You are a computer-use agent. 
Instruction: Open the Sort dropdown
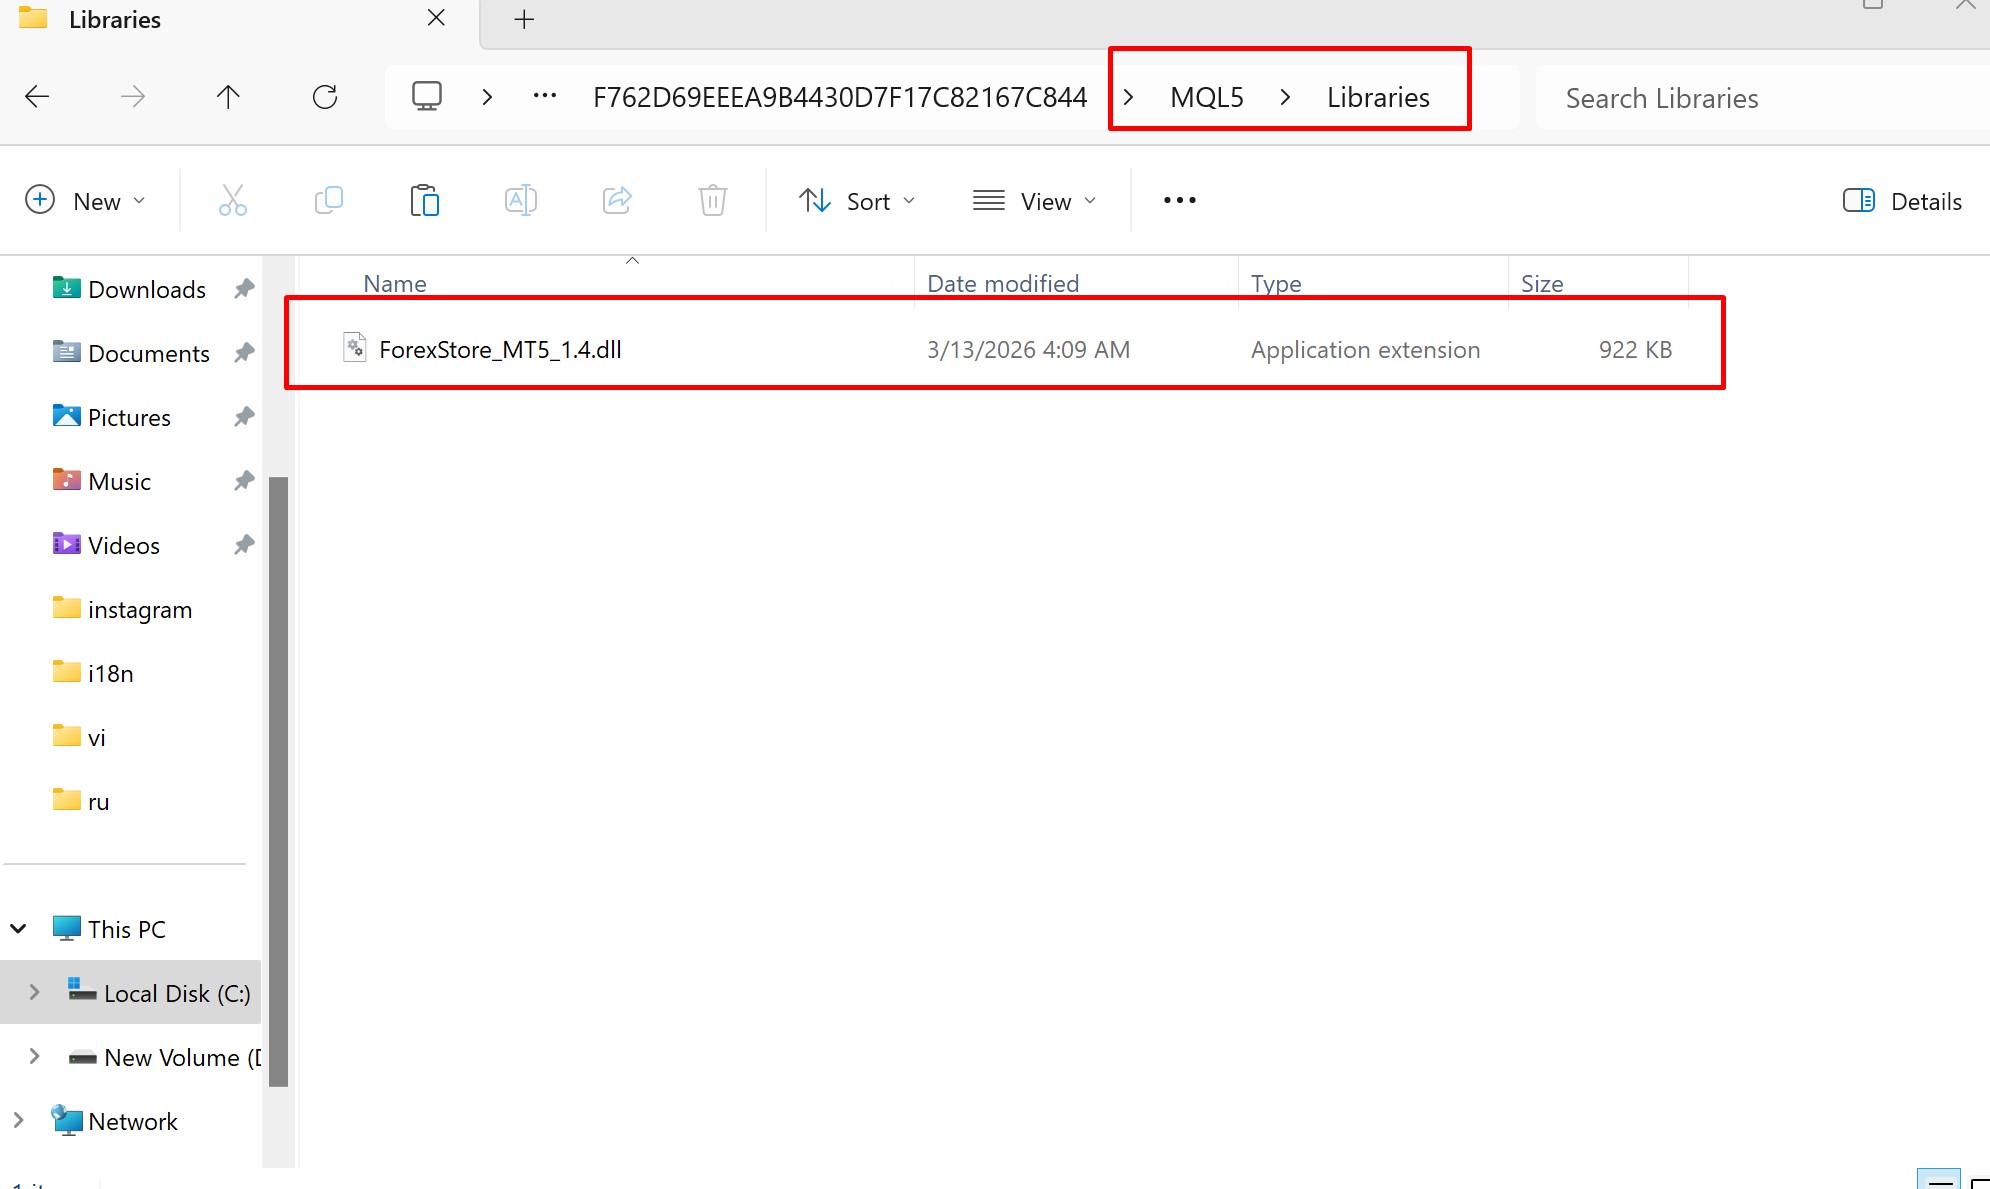coord(857,200)
